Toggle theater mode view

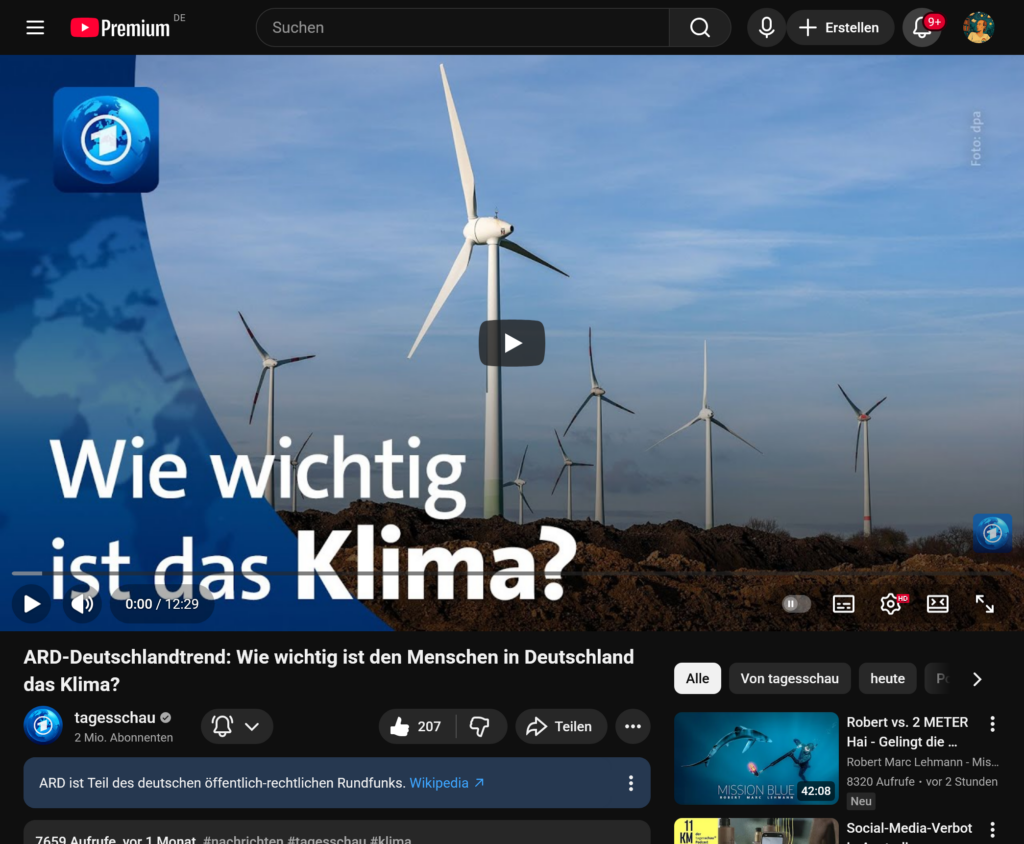coord(937,603)
